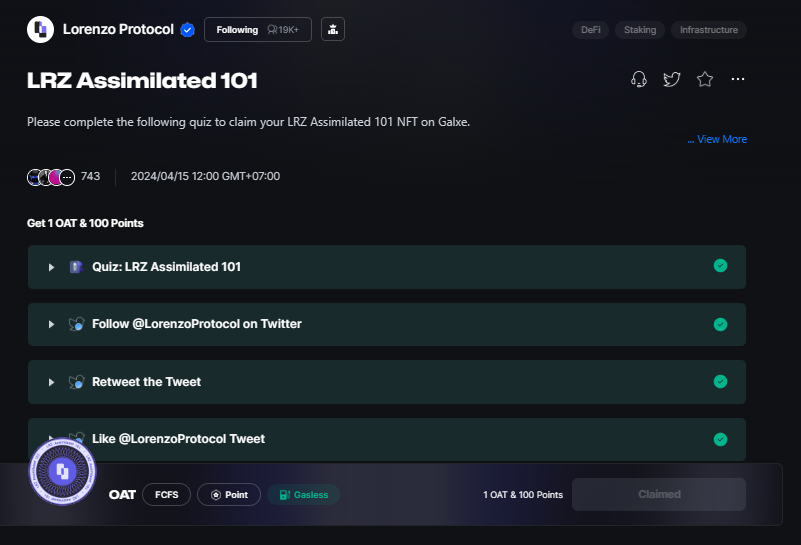
Task: Open the three-dot more options menu
Action: point(738,79)
